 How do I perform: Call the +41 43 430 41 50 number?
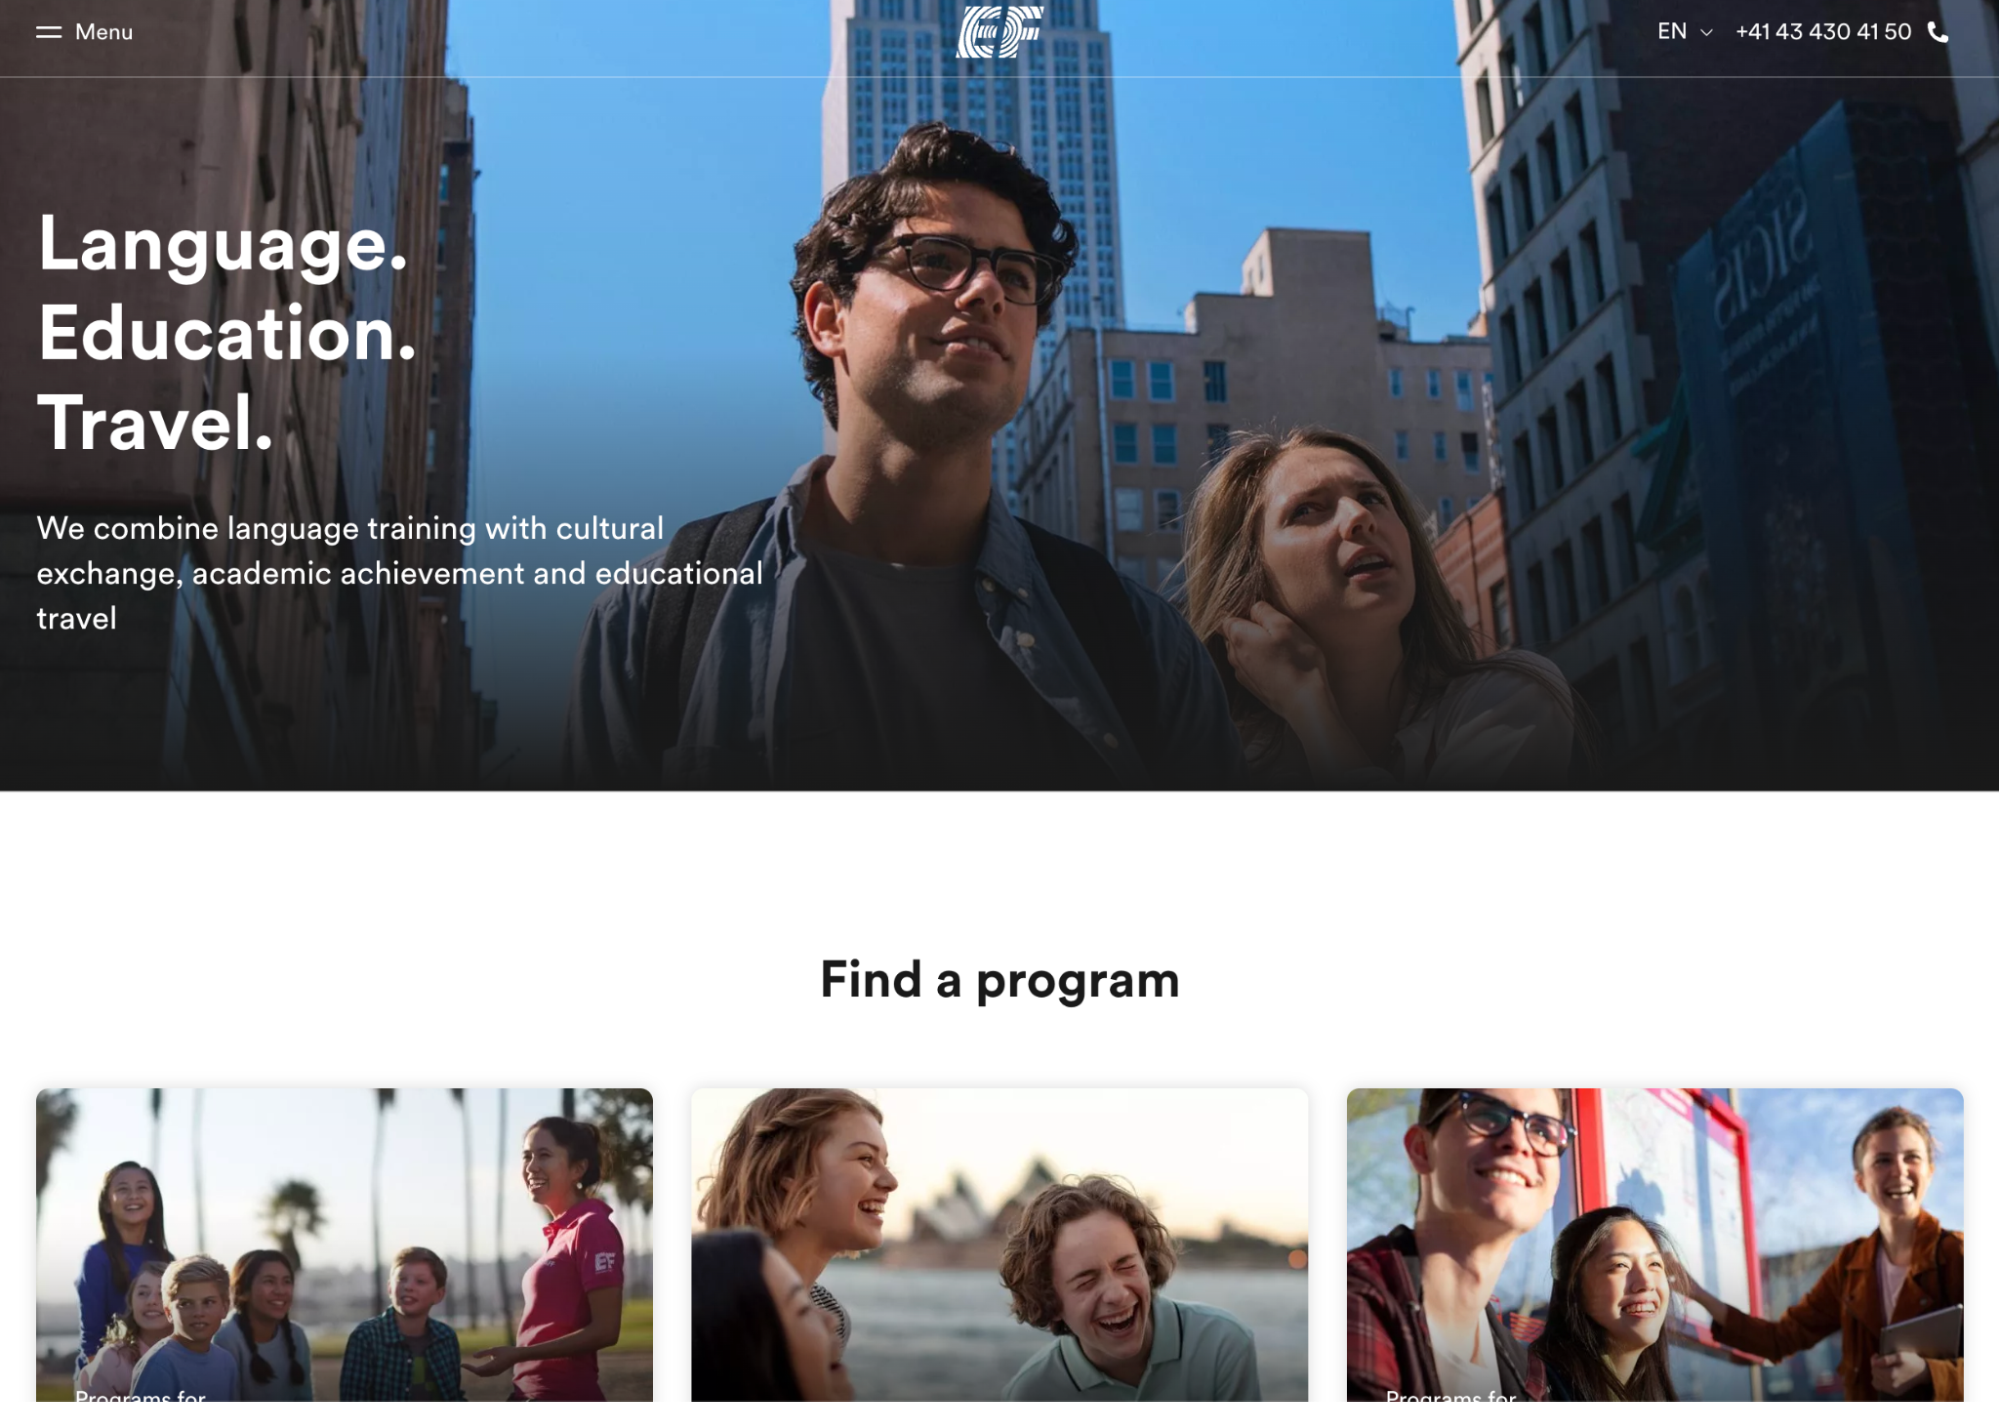click(x=1823, y=32)
